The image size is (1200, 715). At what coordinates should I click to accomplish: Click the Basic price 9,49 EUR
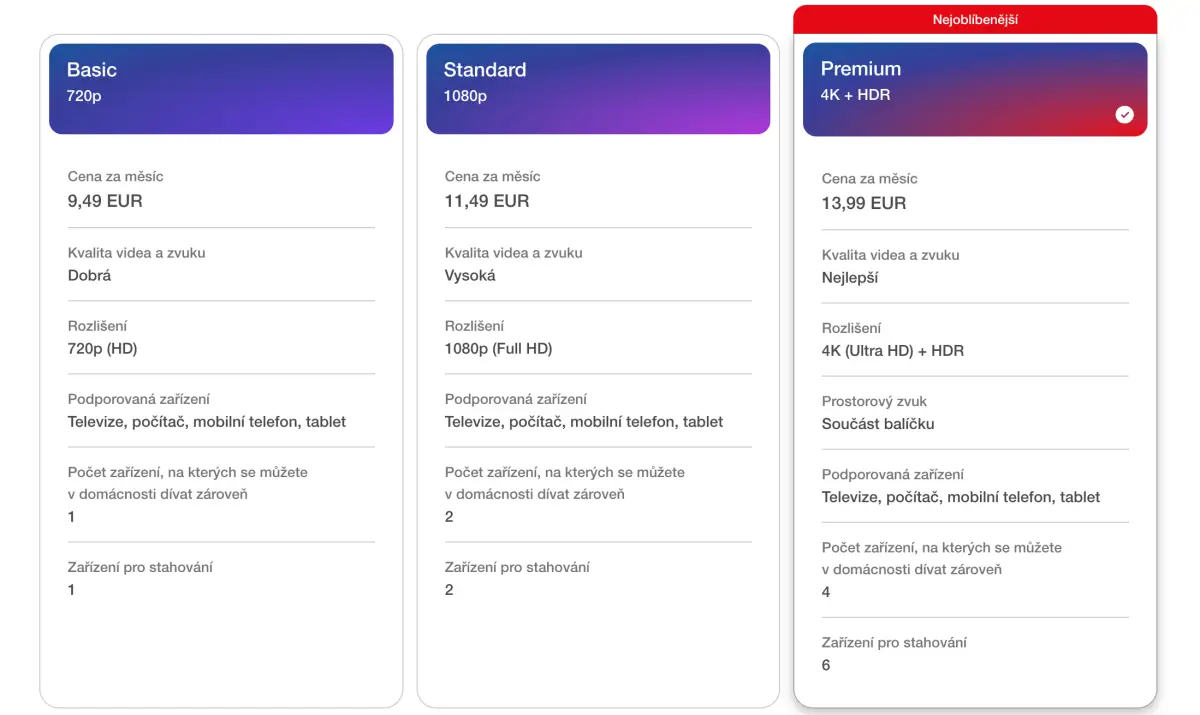tap(105, 201)
